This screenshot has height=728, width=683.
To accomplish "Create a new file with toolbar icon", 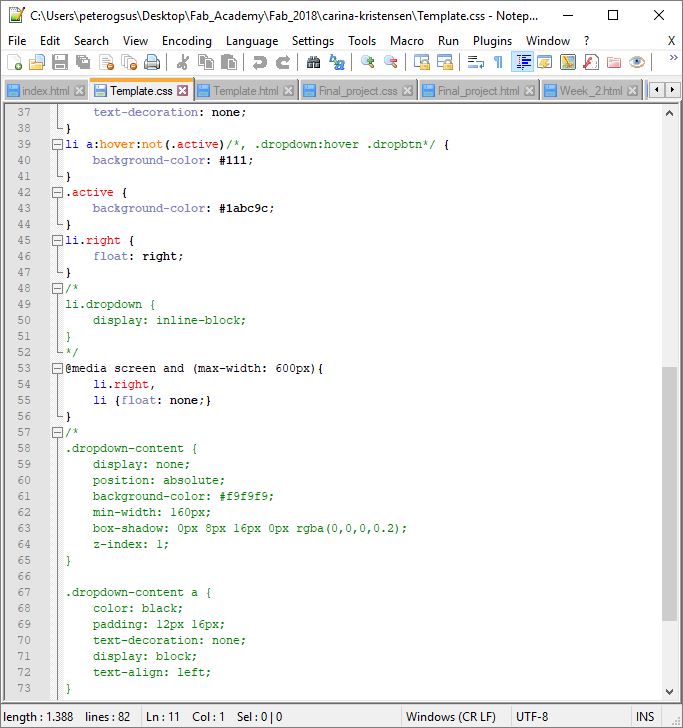I will coord(14,62).
